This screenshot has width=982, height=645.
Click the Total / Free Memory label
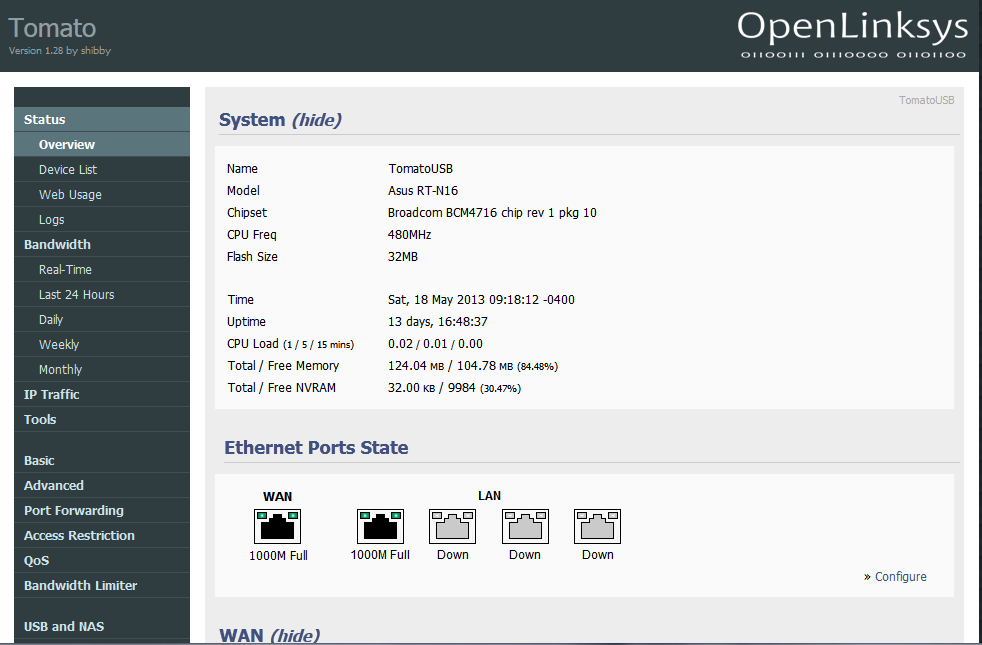283,366
